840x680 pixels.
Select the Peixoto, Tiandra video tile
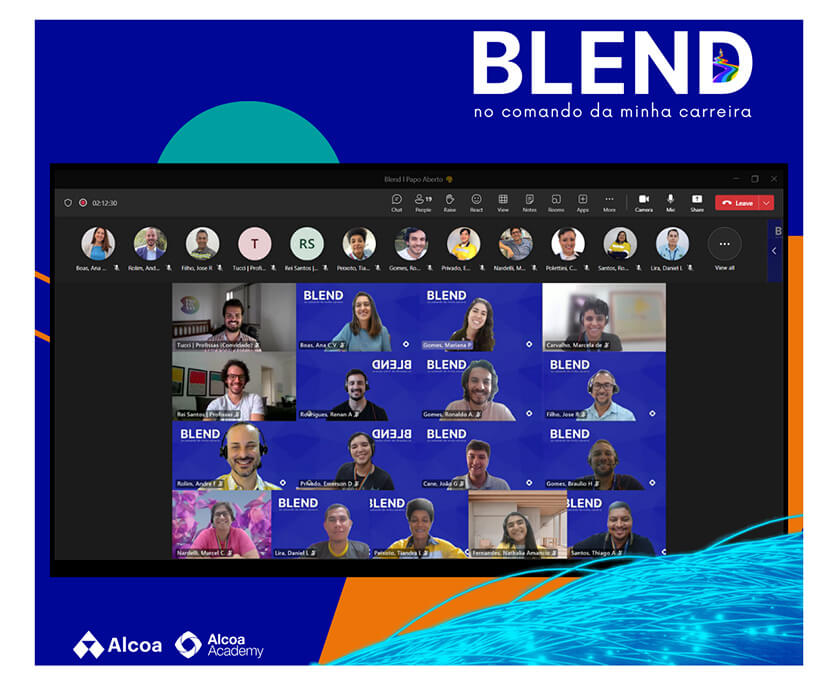(419, 525)
